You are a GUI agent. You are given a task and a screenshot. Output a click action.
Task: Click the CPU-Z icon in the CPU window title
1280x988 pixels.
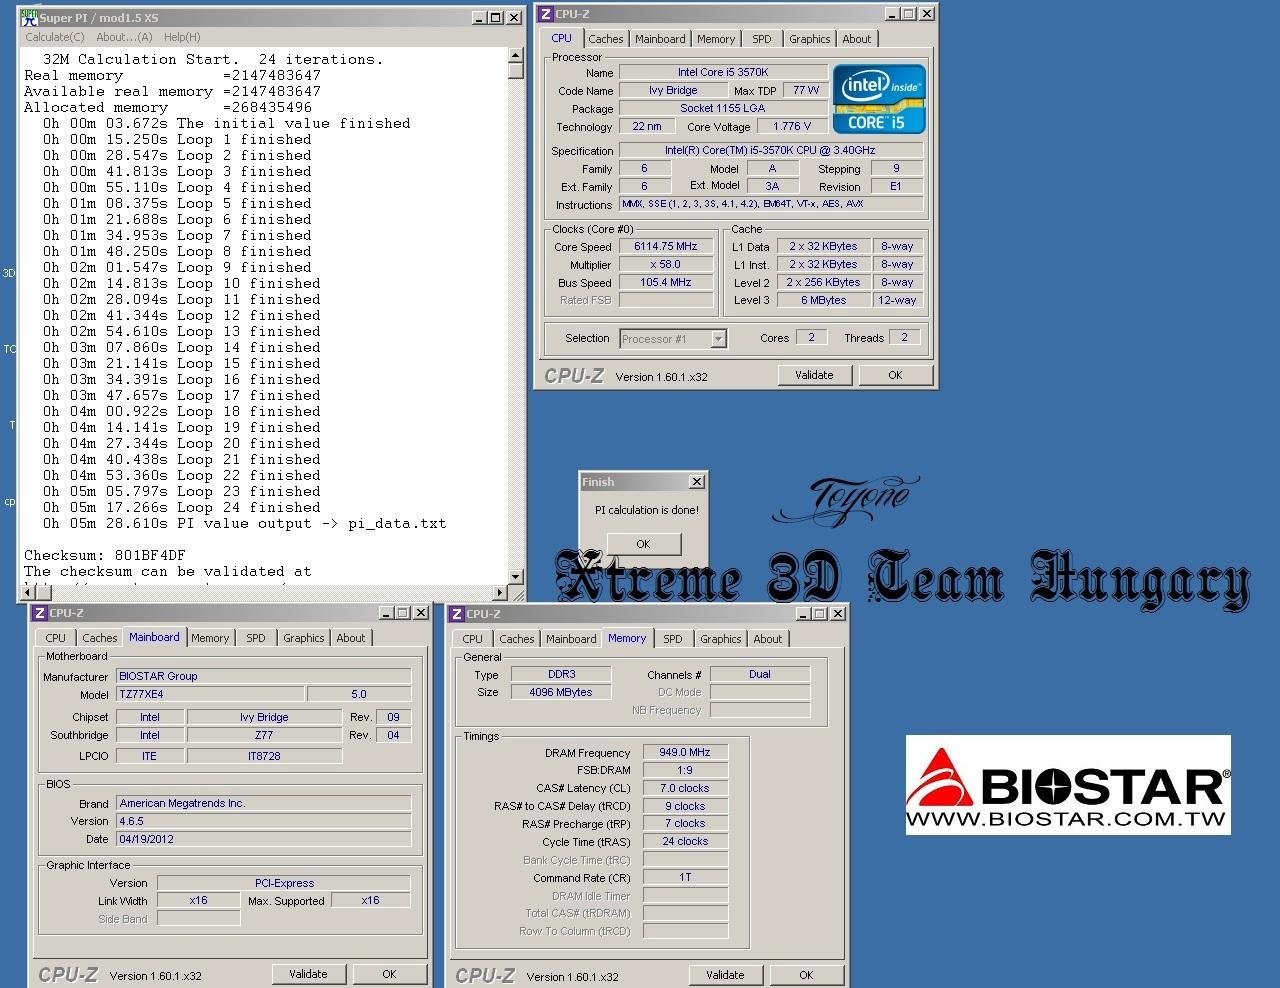(545, 14)
